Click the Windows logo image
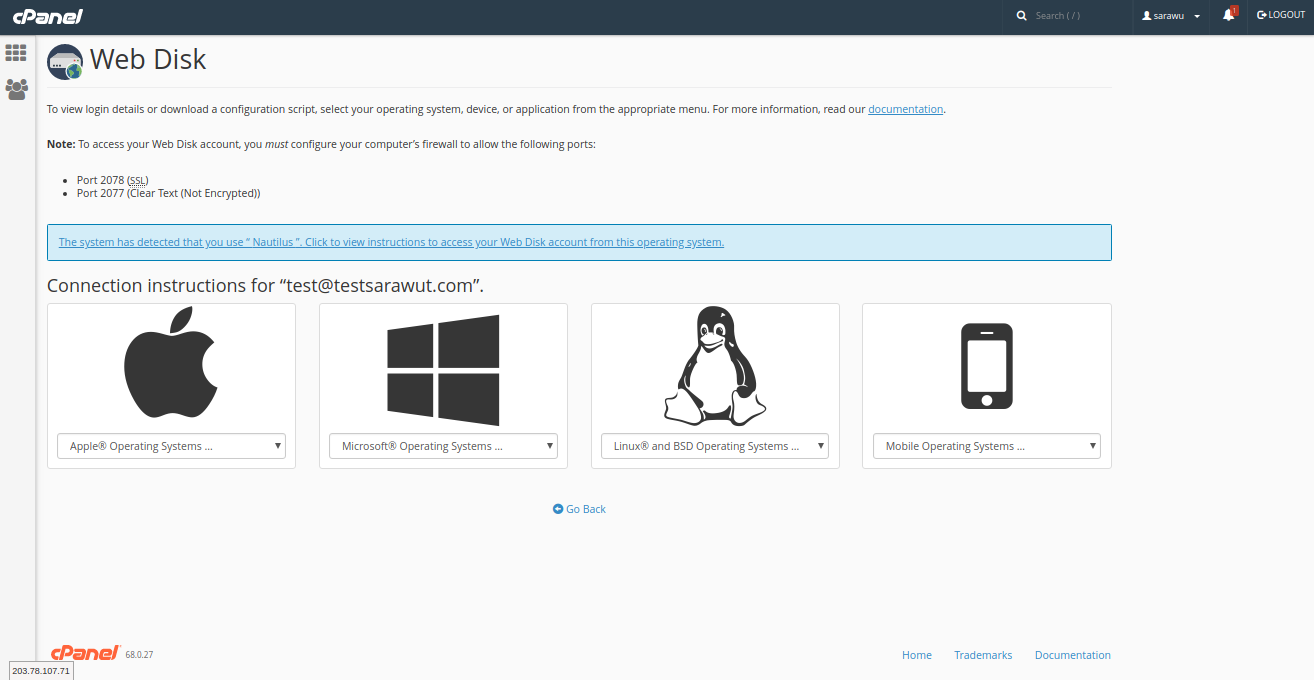 coord(443,369)
